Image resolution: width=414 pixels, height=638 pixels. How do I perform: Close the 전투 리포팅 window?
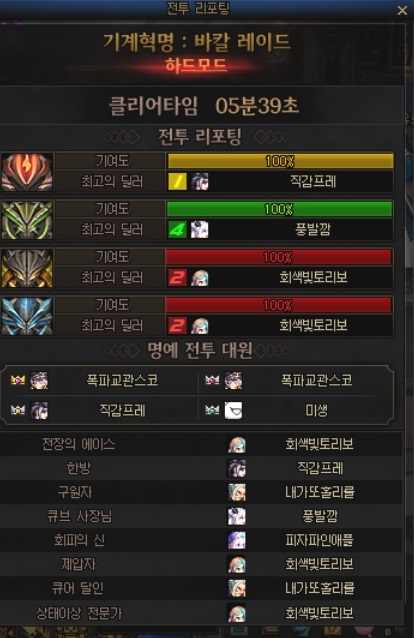(402, 10)
